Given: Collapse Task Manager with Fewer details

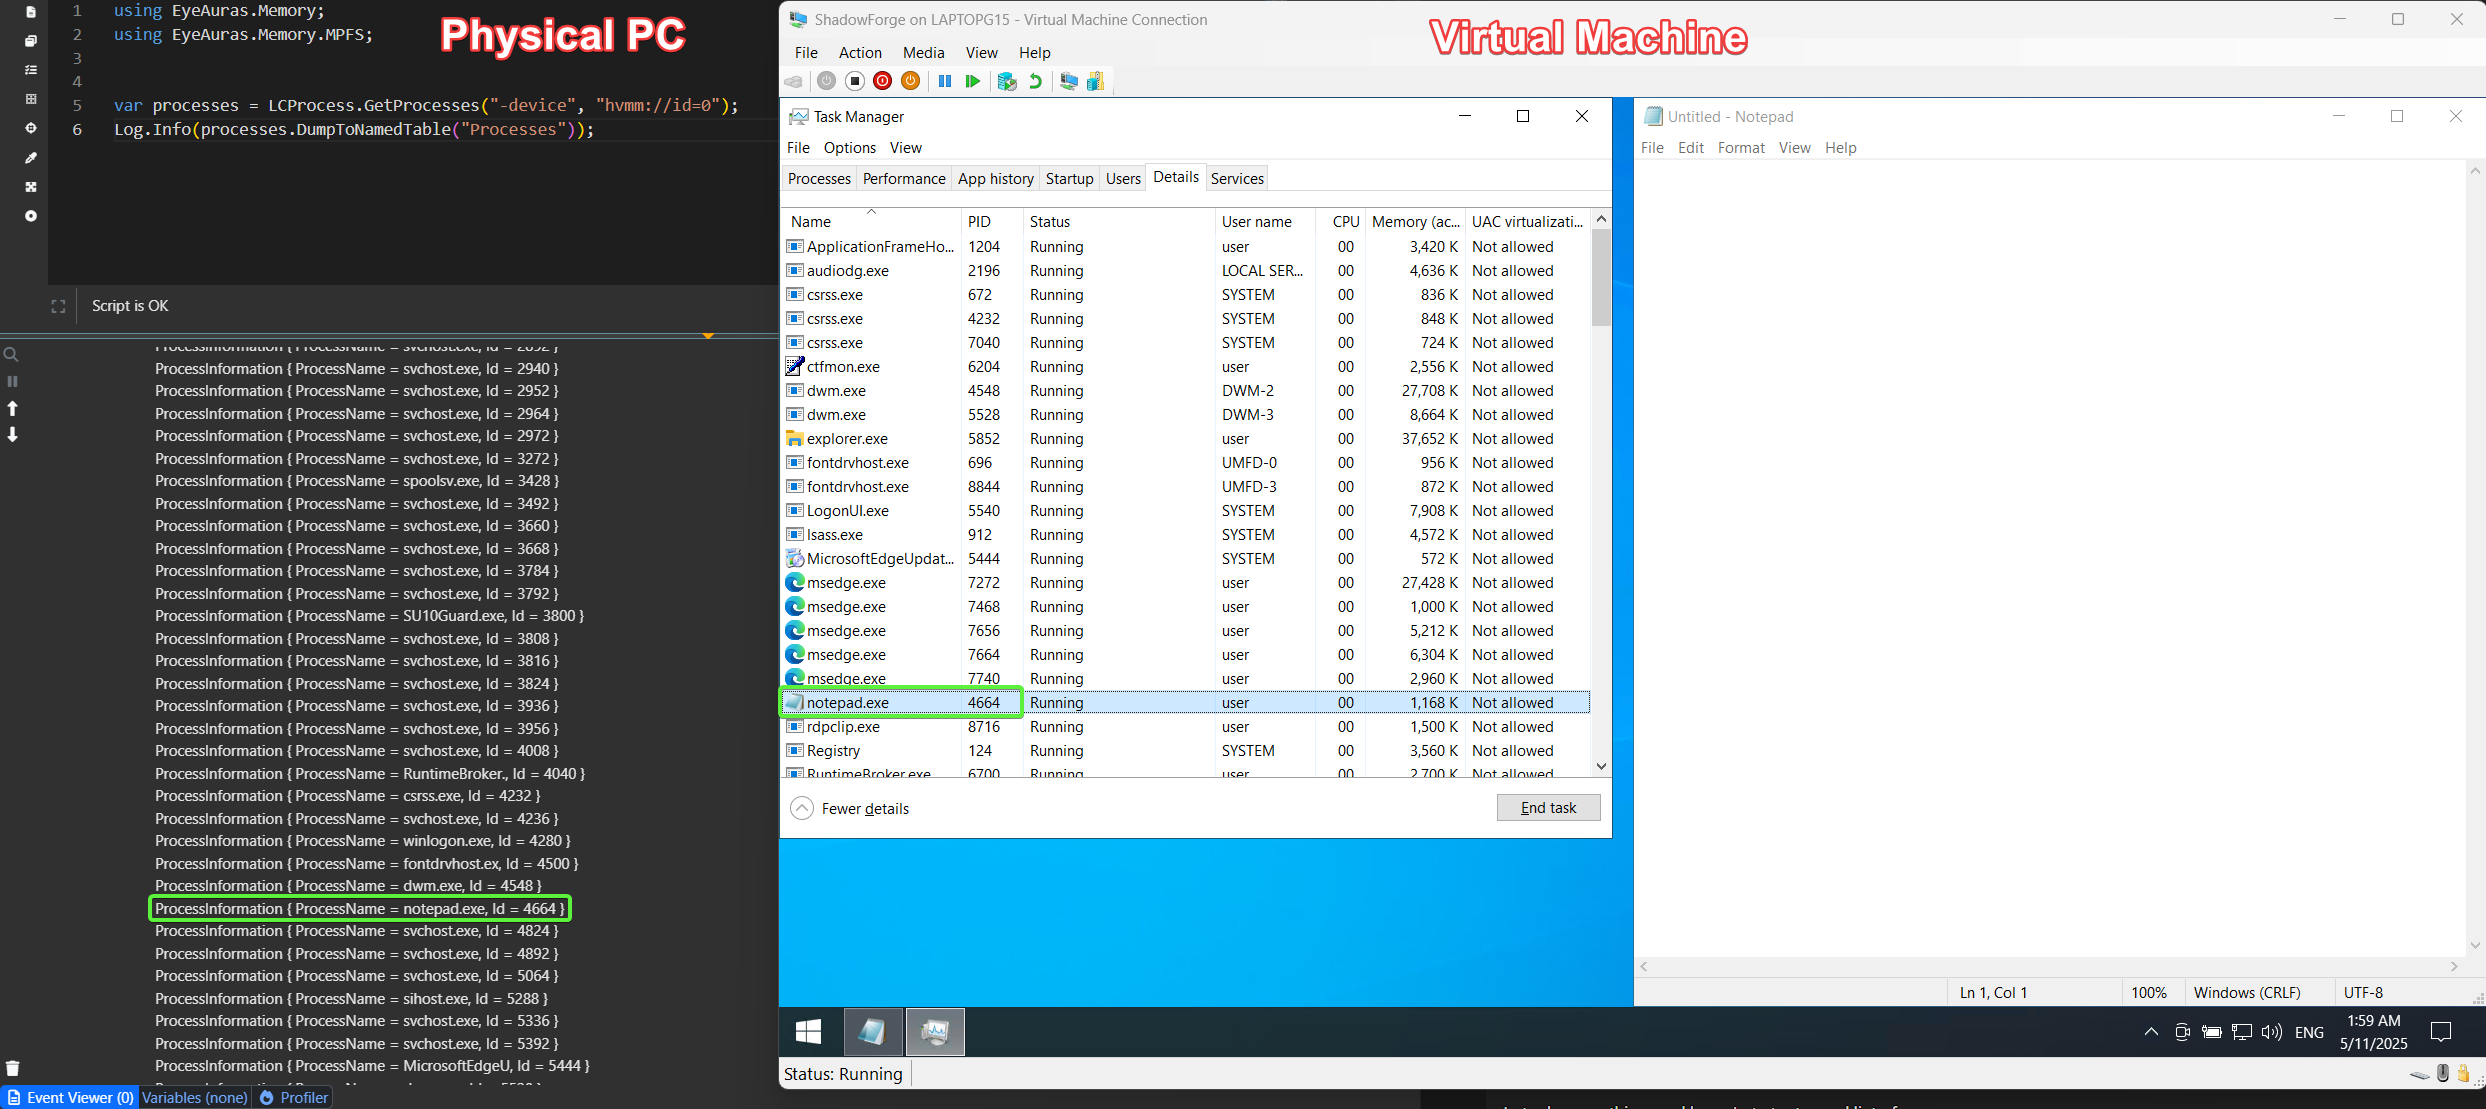Looking at the screenshot, I should (850, 808).
